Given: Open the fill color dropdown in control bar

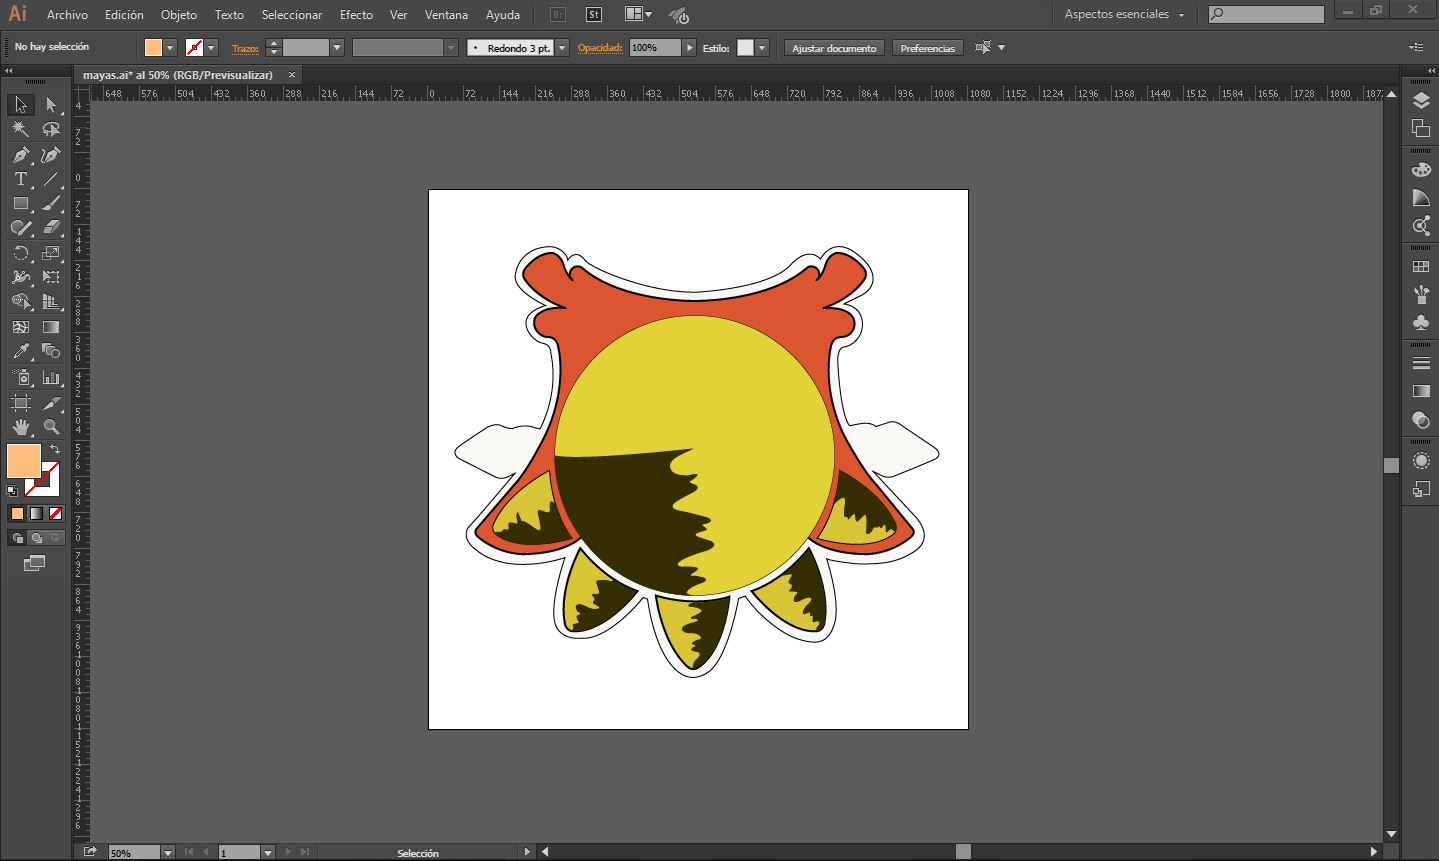Looking at the screenshot, I should point(171,48).
